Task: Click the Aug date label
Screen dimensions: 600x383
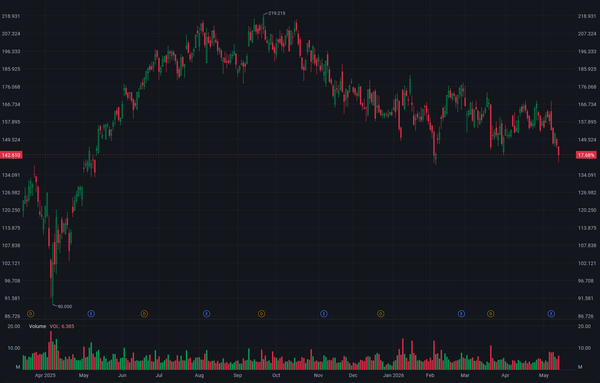Action: pos(199,375)
